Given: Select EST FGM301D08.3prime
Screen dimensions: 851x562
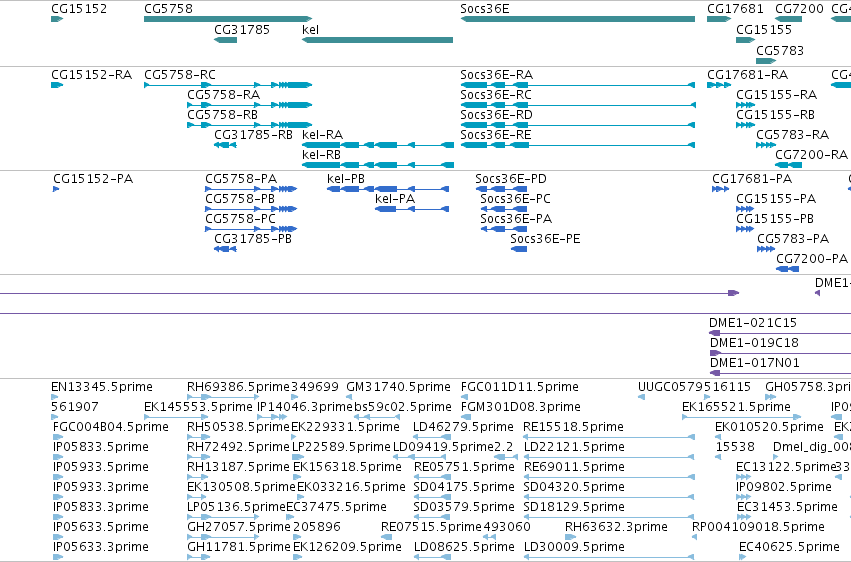Looking at the screenshot, I should tap(466, 417).
